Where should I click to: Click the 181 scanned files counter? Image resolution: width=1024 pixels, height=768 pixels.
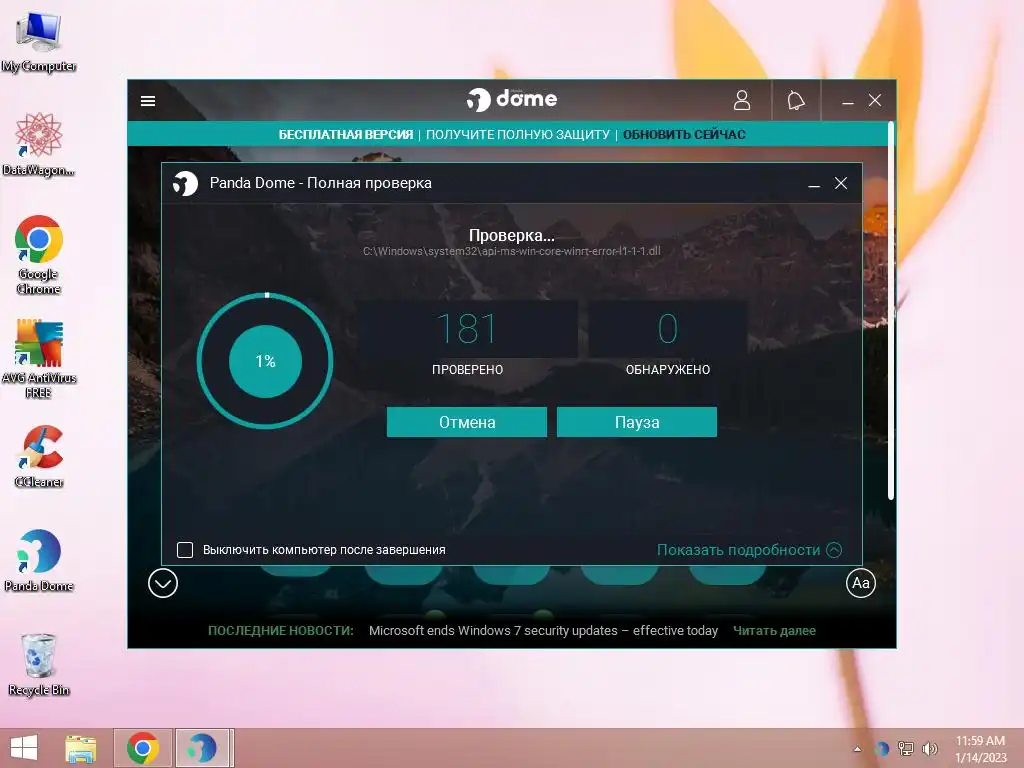[467, 328]
